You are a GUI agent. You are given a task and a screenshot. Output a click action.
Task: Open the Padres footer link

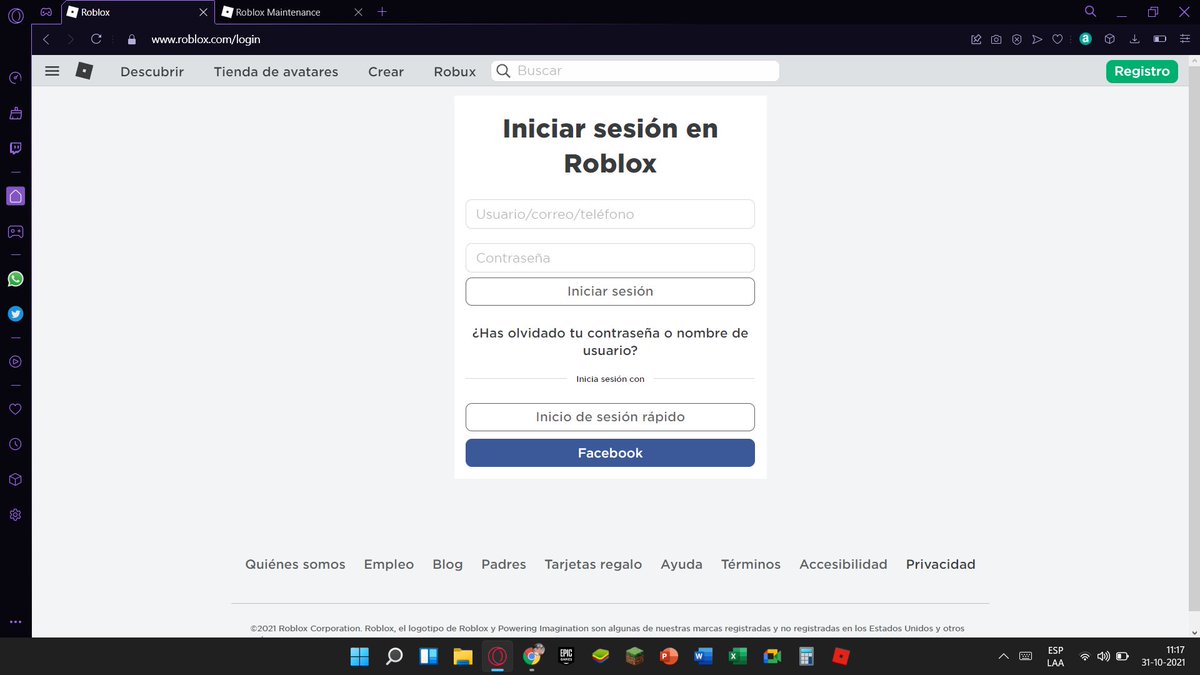pos(504,564)
